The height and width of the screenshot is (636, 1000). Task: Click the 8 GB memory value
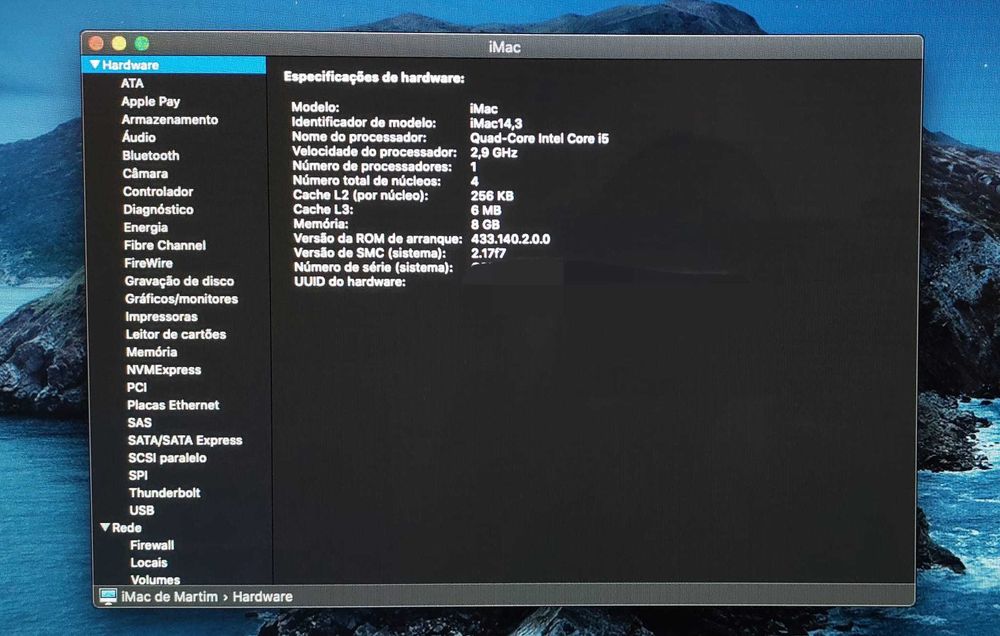485,225
